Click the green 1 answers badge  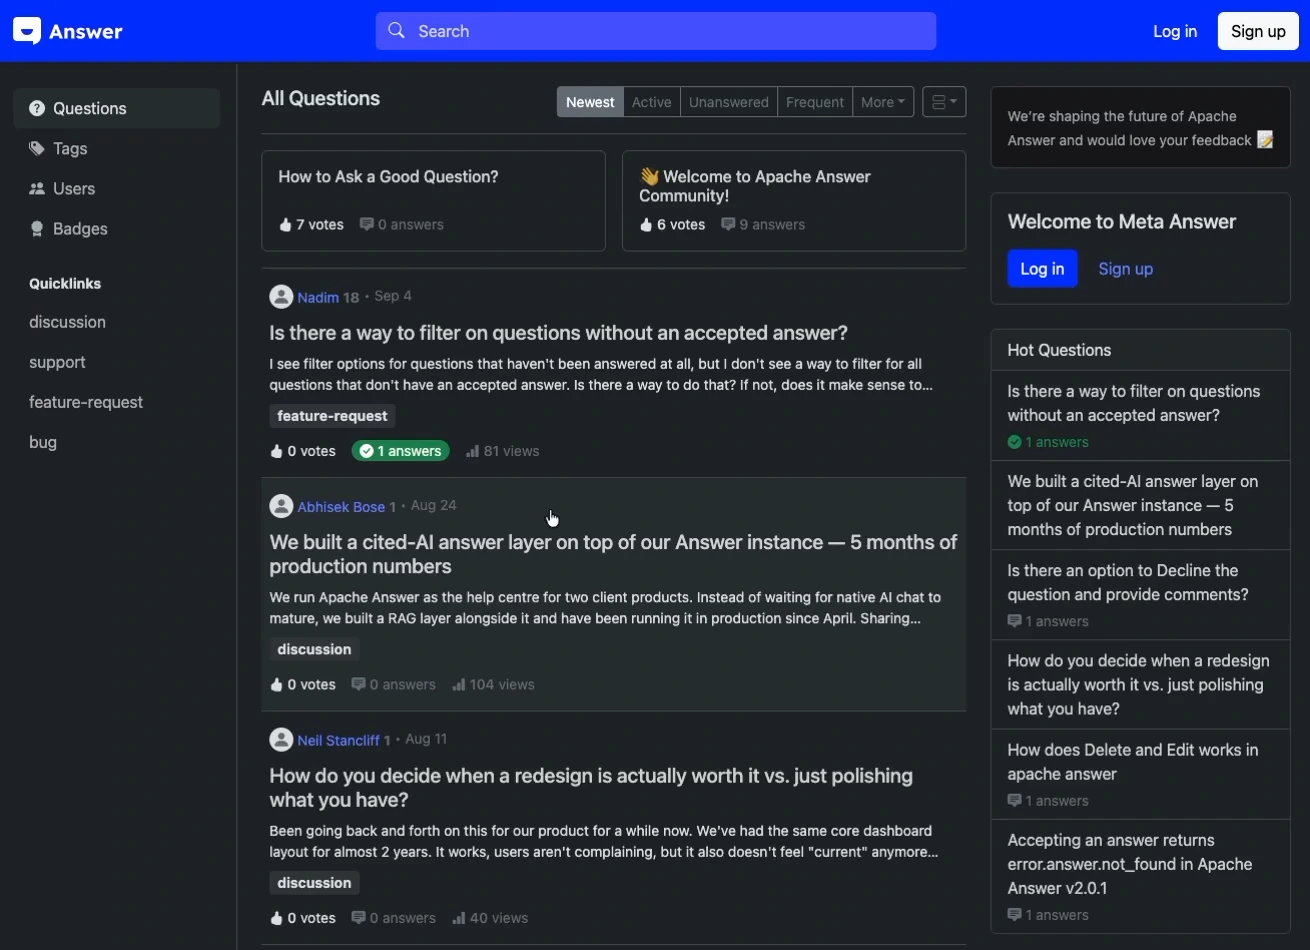[x=400, y=451]
